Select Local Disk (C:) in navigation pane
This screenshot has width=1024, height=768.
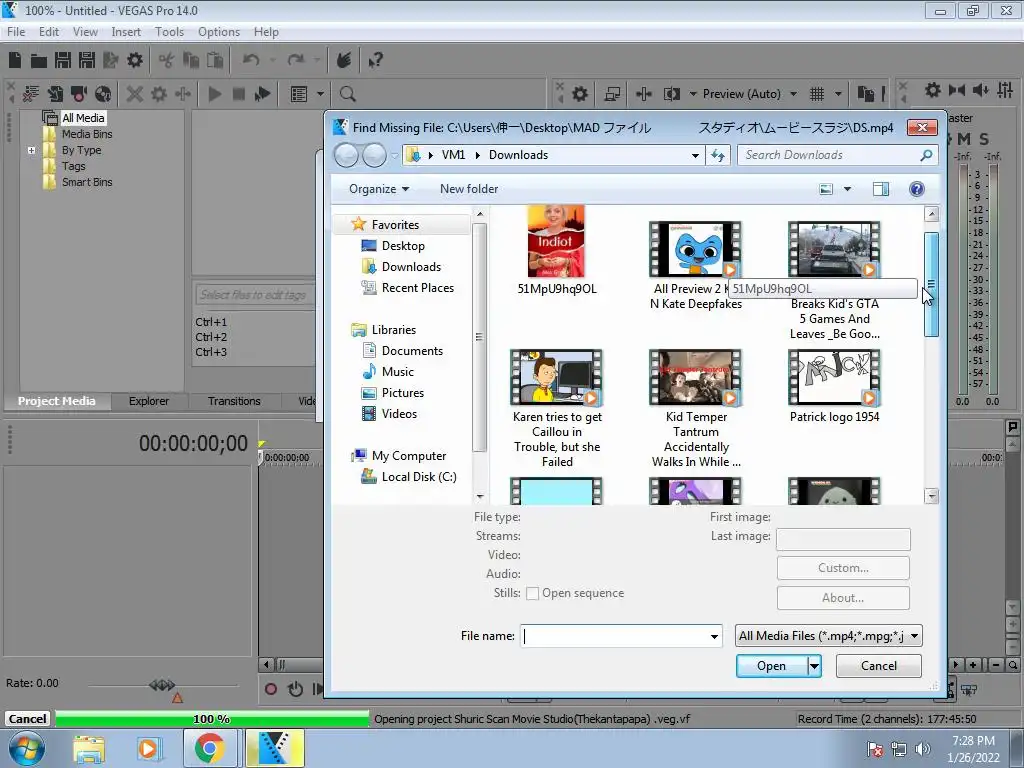[x=419, y=477]
